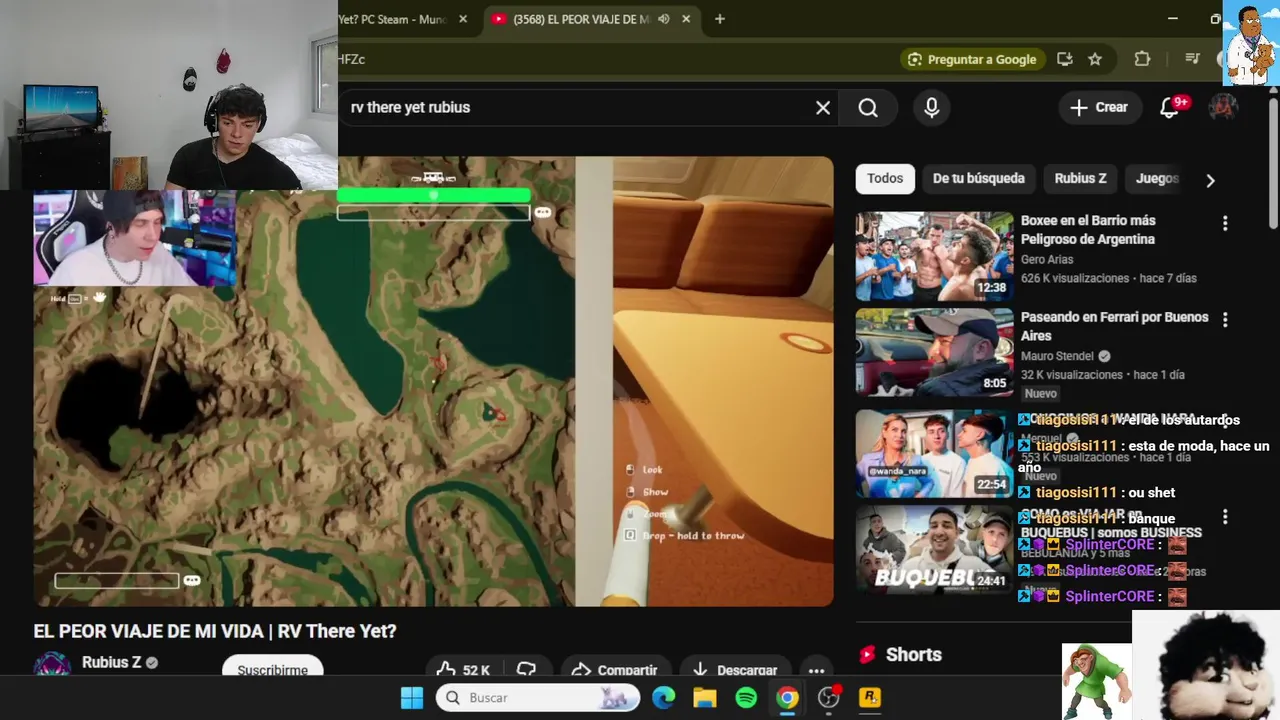Select the Rubius Z filter chip
Viewport: 1280px width, 720px height.
(x=1081, y=179)
